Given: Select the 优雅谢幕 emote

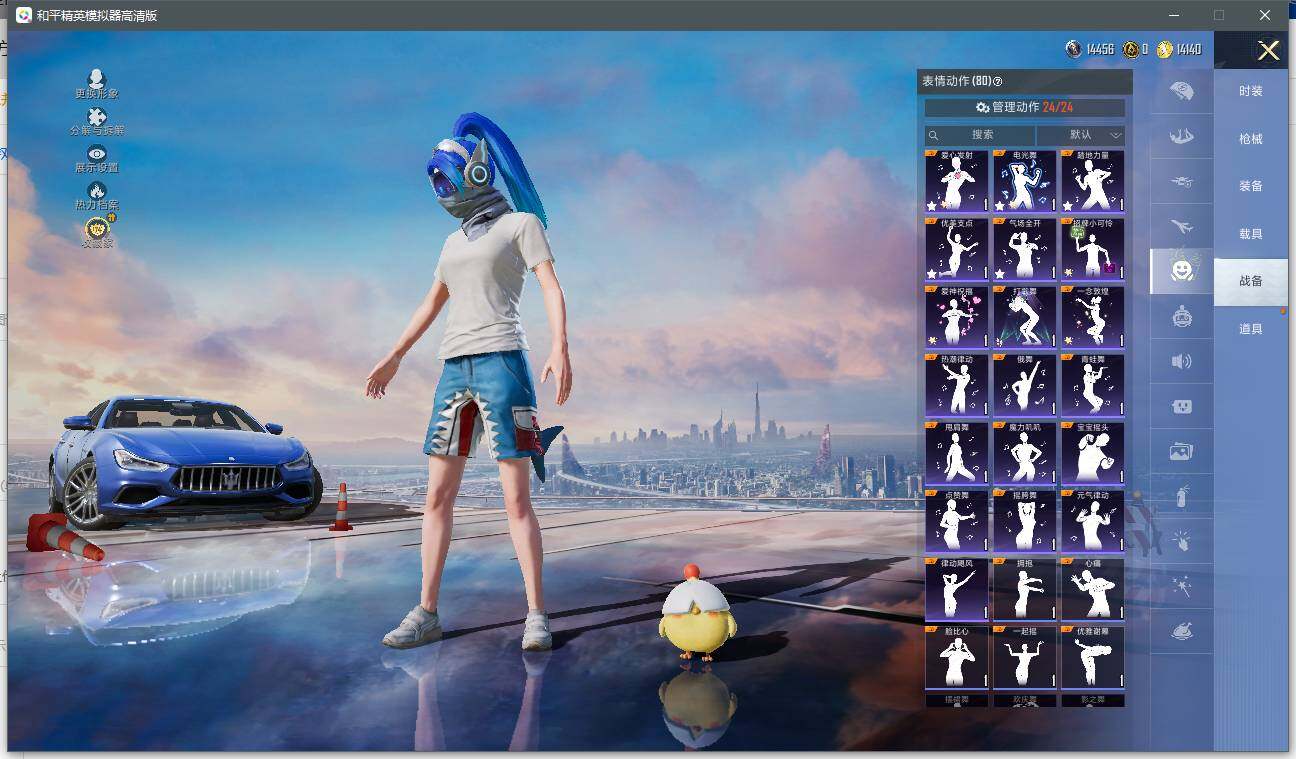Looking at the screenshot, I should [1093, 658].
